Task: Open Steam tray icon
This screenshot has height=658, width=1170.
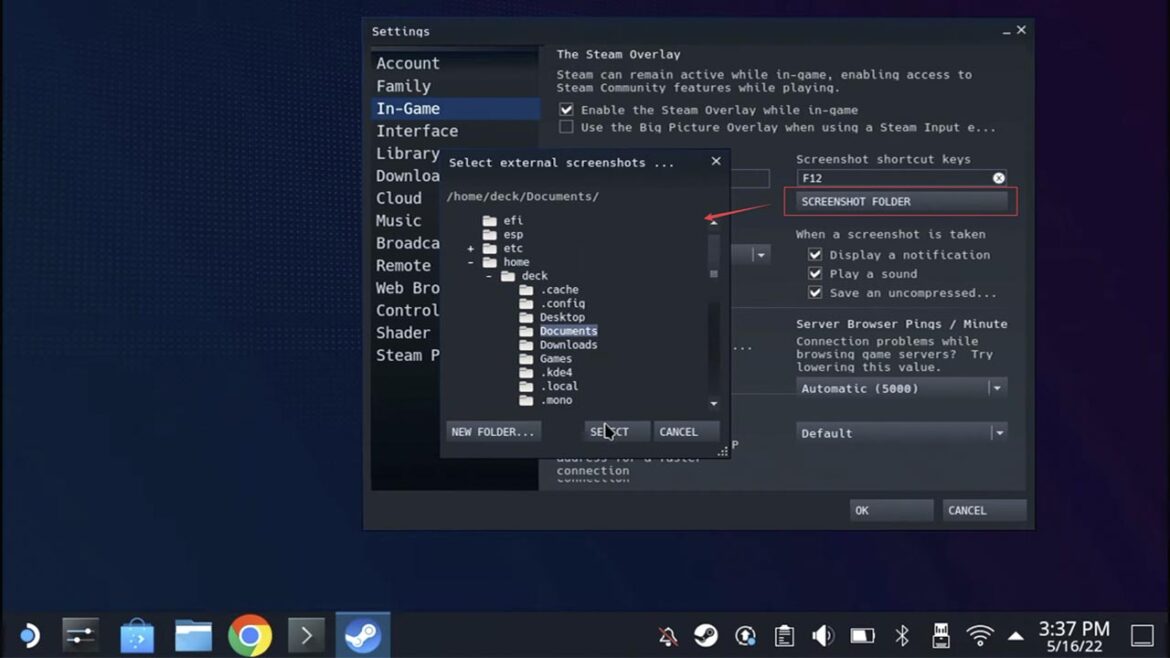Action: (706, 636)
